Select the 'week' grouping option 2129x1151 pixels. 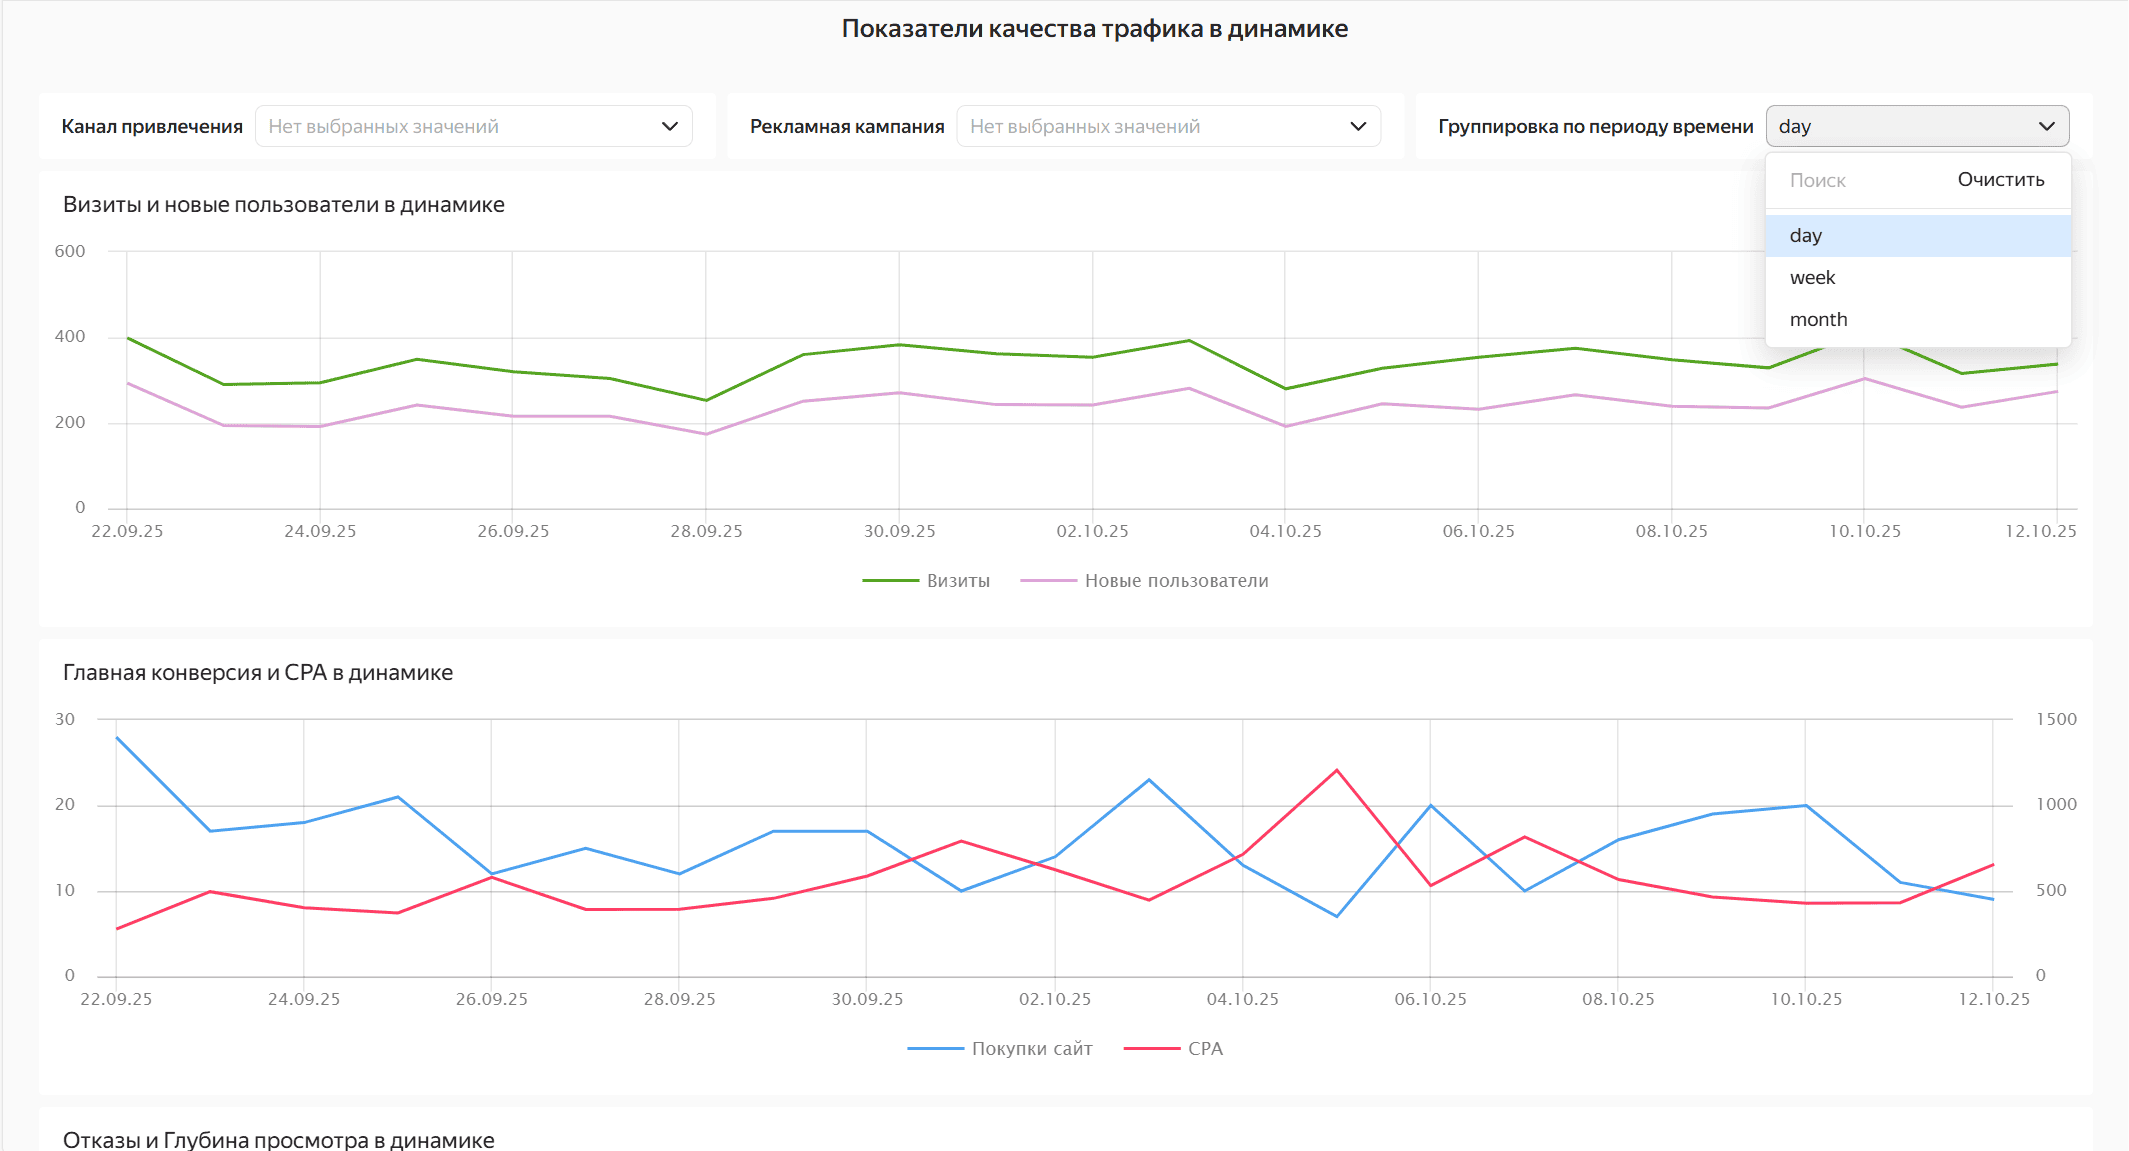pyautogui.click(x=1812, y=278)
